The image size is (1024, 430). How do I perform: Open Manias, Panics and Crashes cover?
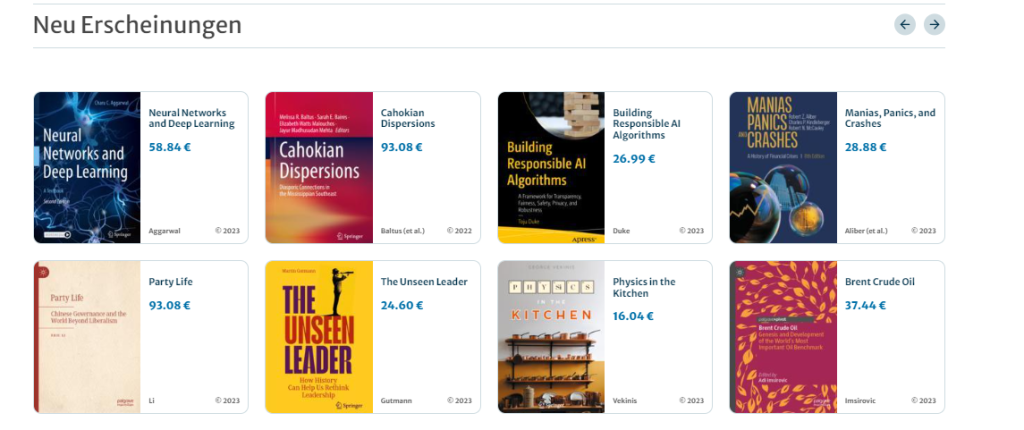coord(783,167)
